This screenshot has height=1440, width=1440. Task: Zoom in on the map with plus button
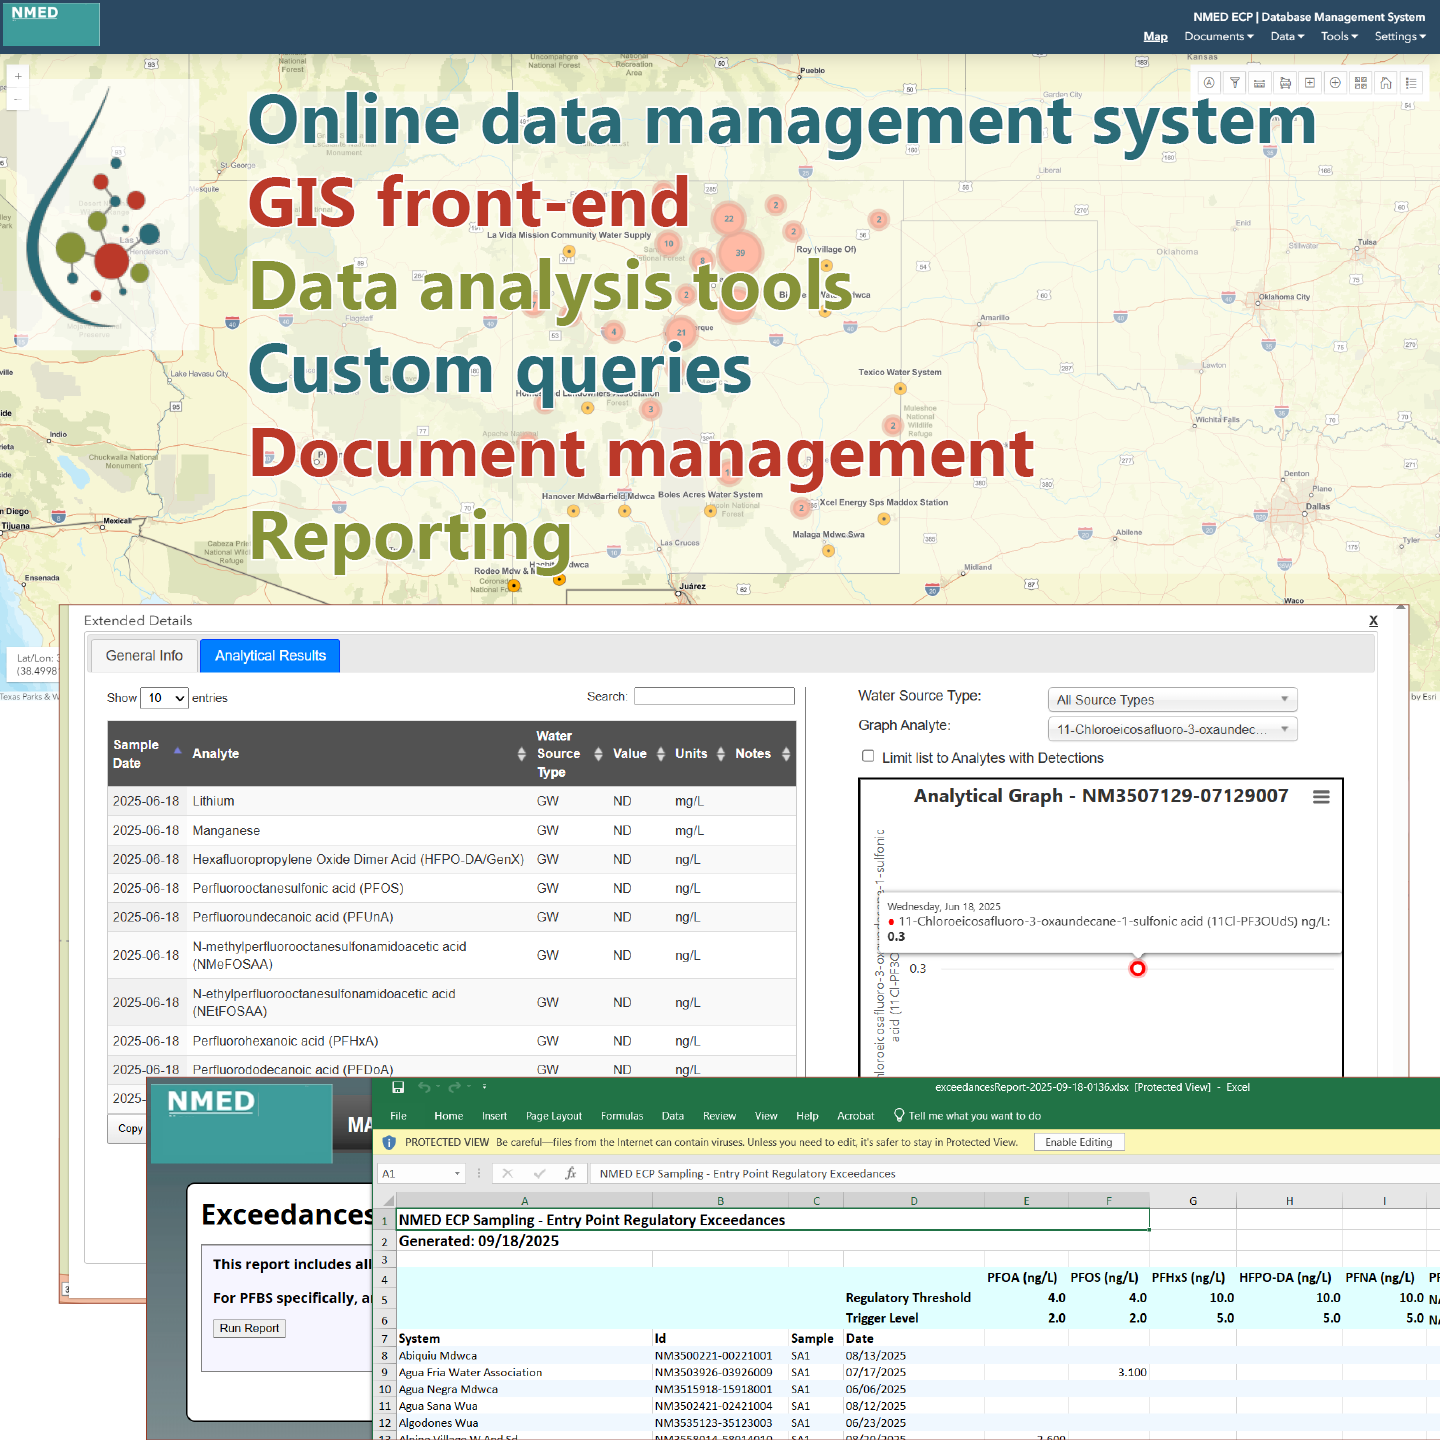point(18,76)
